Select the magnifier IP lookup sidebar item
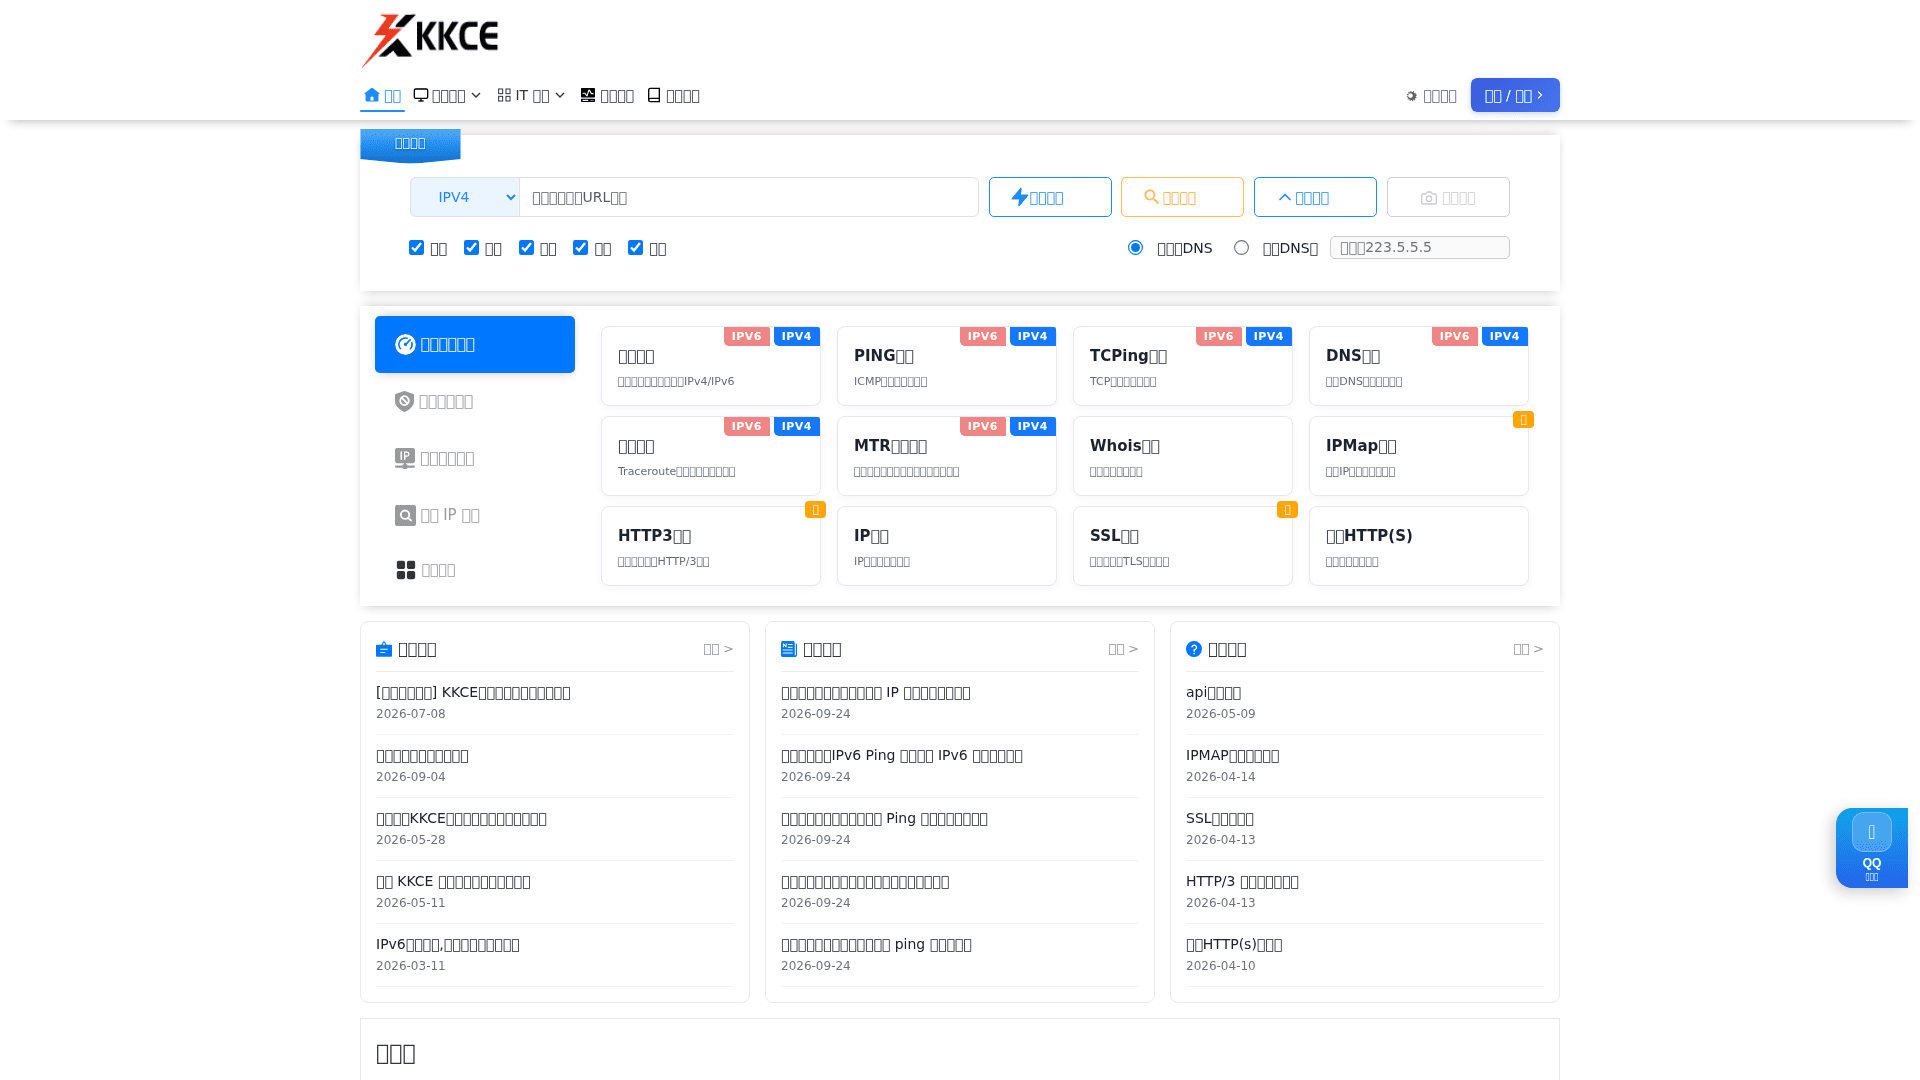1920x1080 pixels. pos(475,515)
